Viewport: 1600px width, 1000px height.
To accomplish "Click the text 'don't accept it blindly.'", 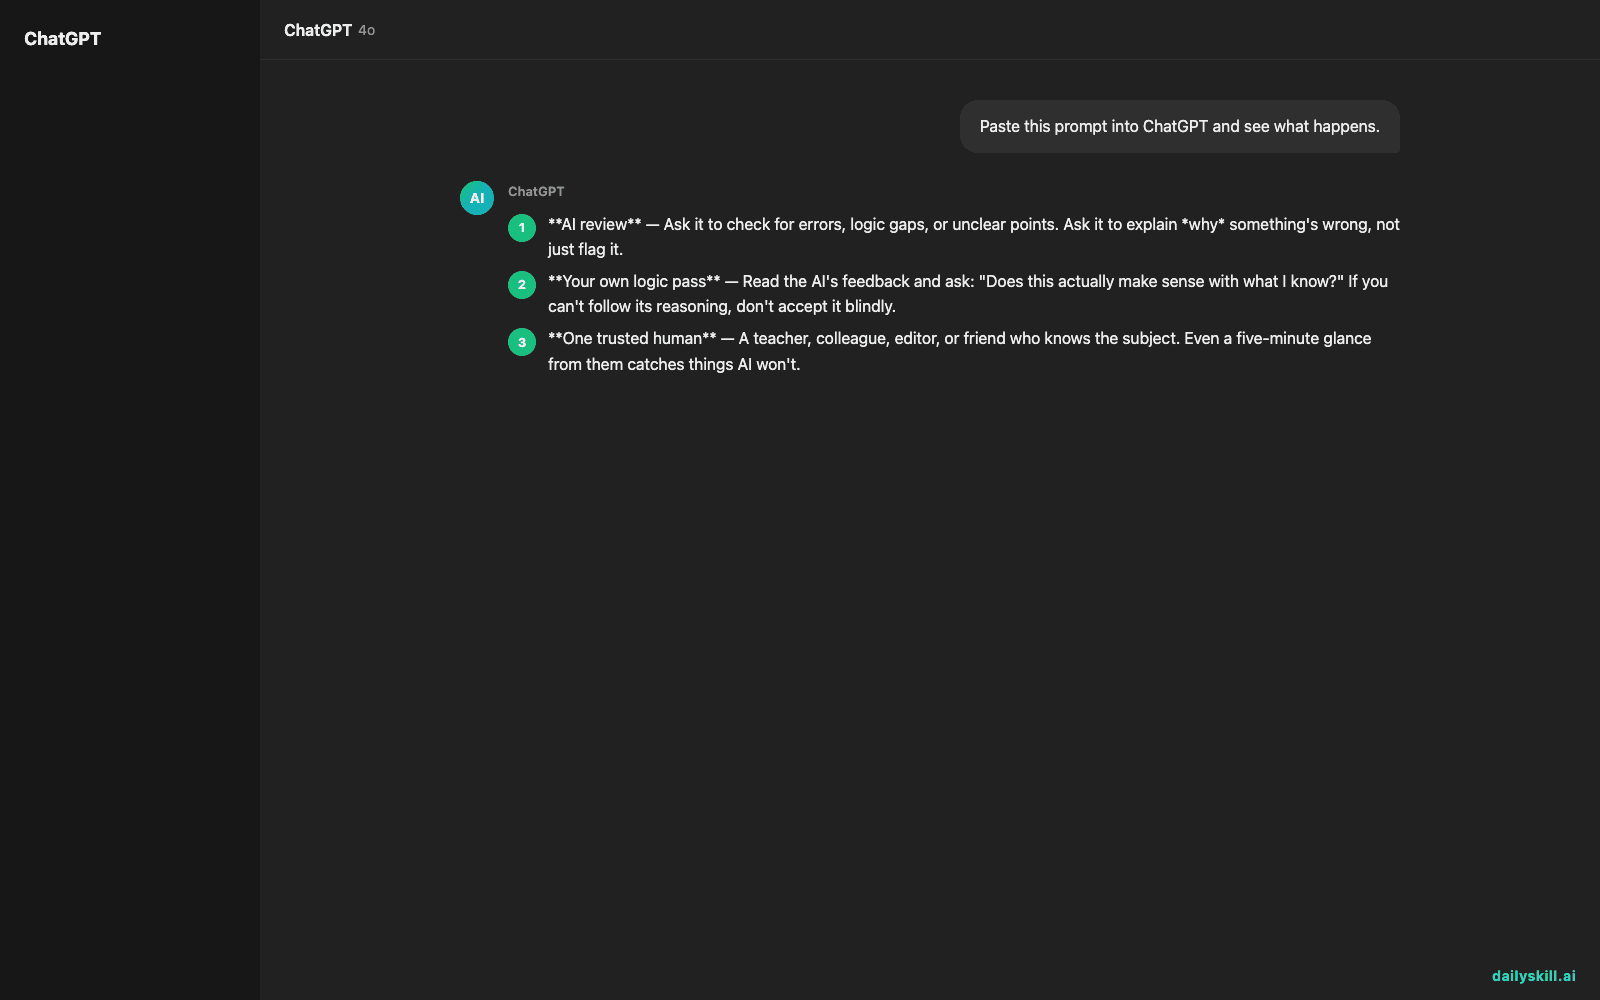I will [816, 306].
